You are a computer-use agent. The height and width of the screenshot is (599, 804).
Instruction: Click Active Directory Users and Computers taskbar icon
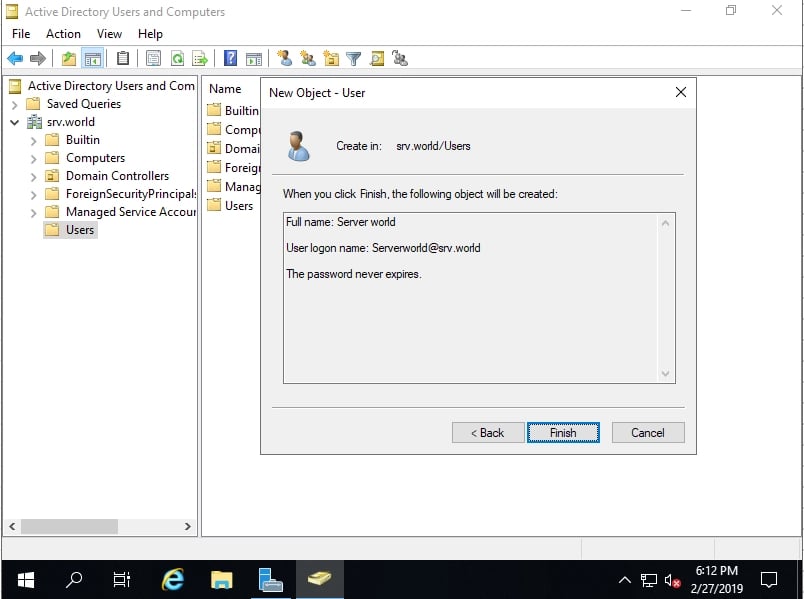319,580
